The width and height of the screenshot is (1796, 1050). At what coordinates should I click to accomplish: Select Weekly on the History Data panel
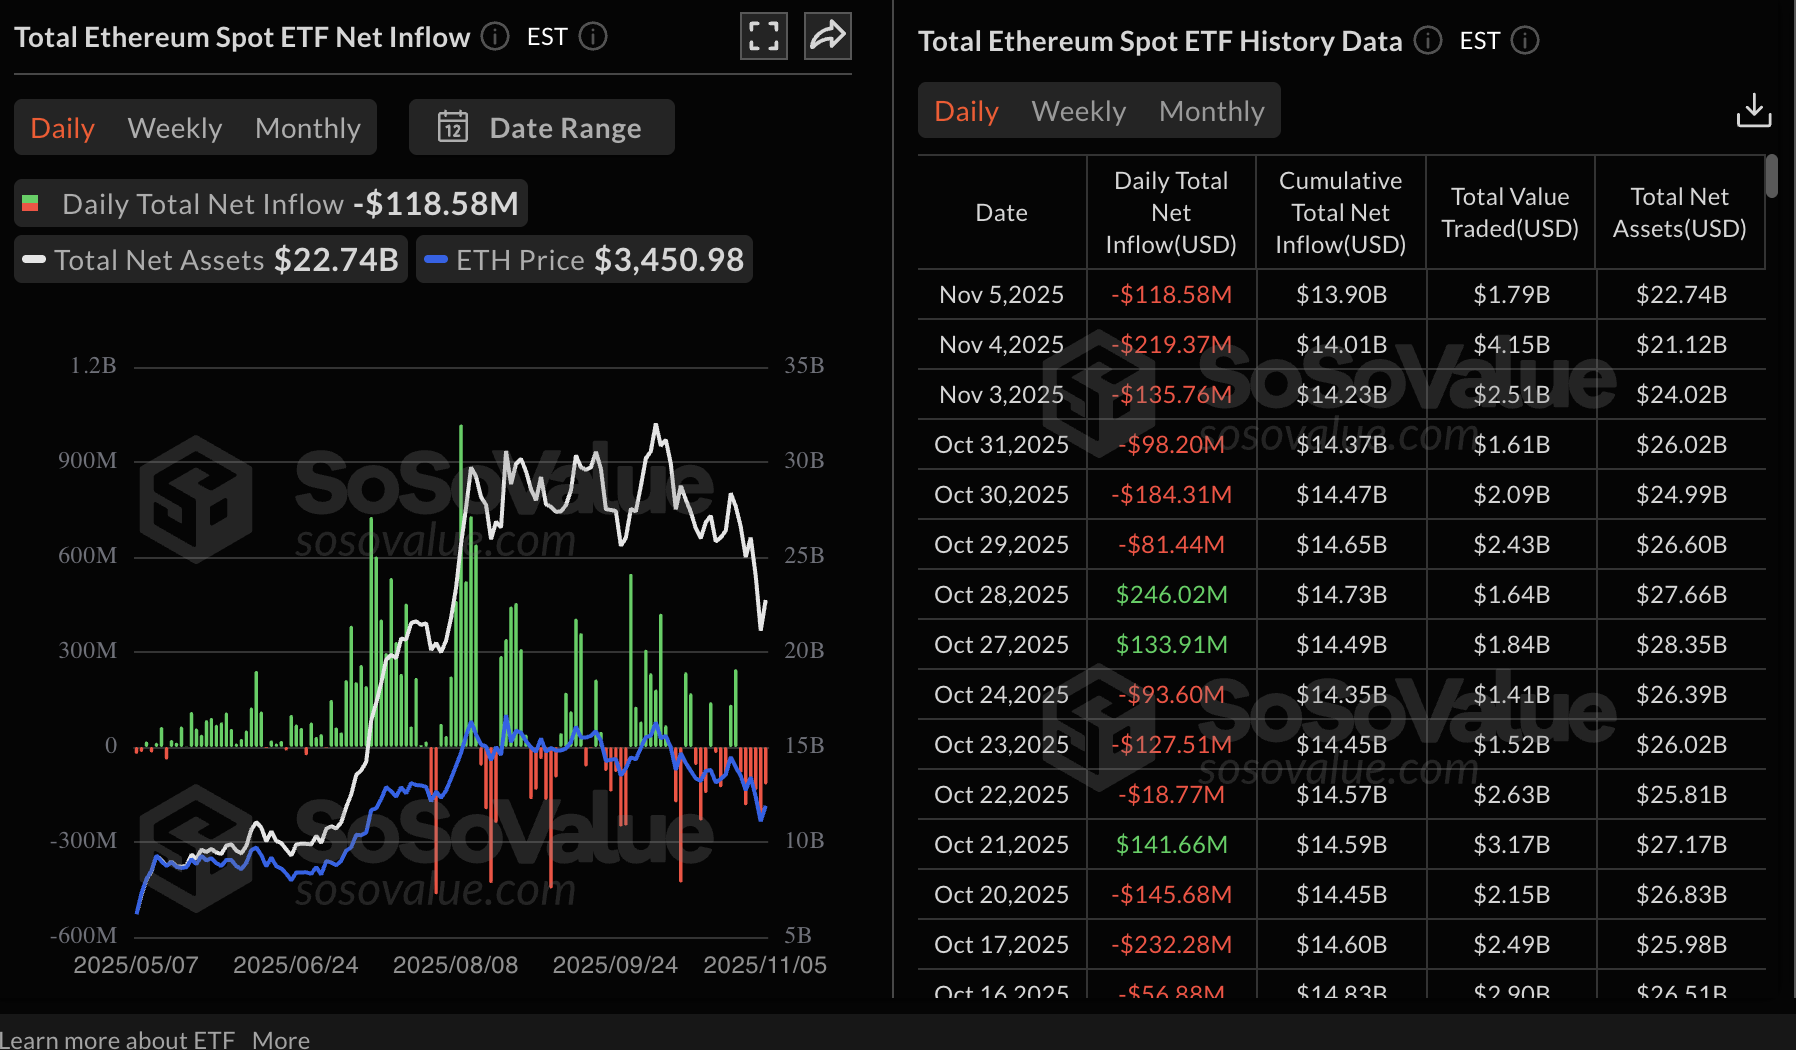pos(1078,110)
